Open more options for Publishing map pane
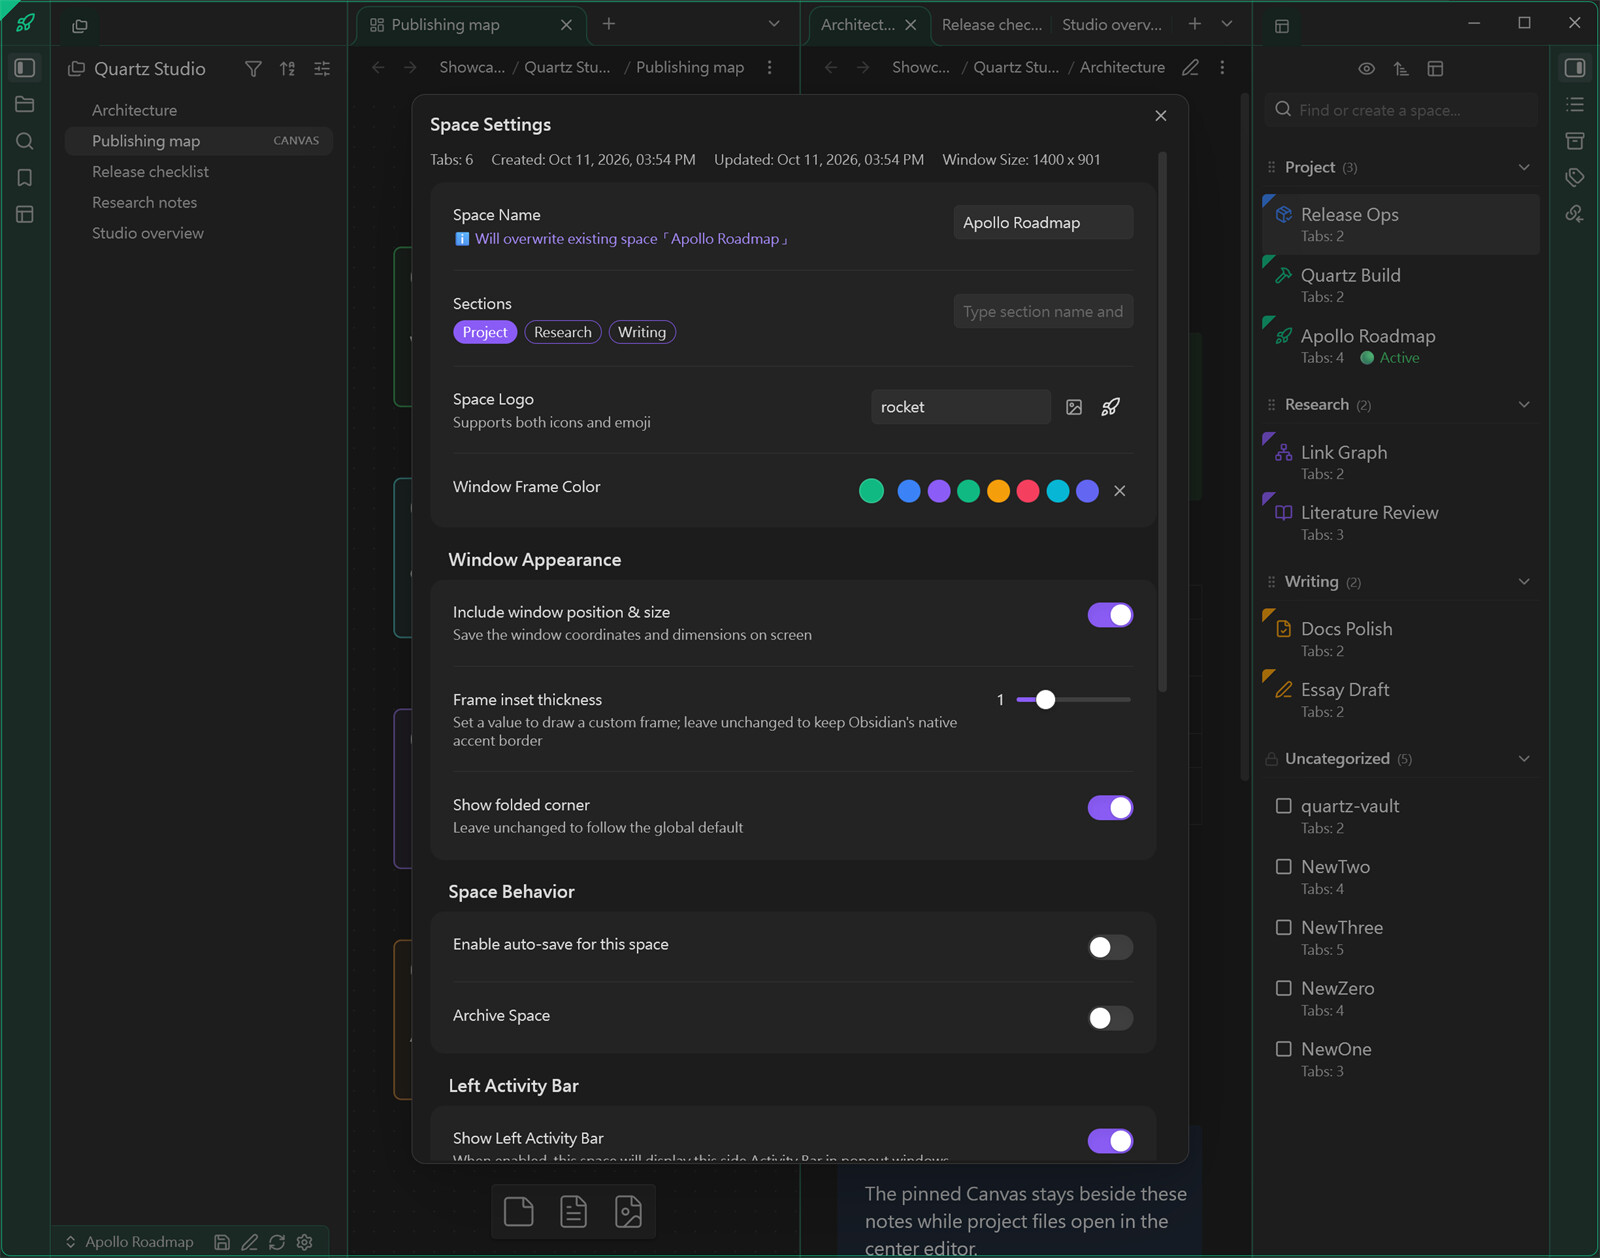 (769, 68)
